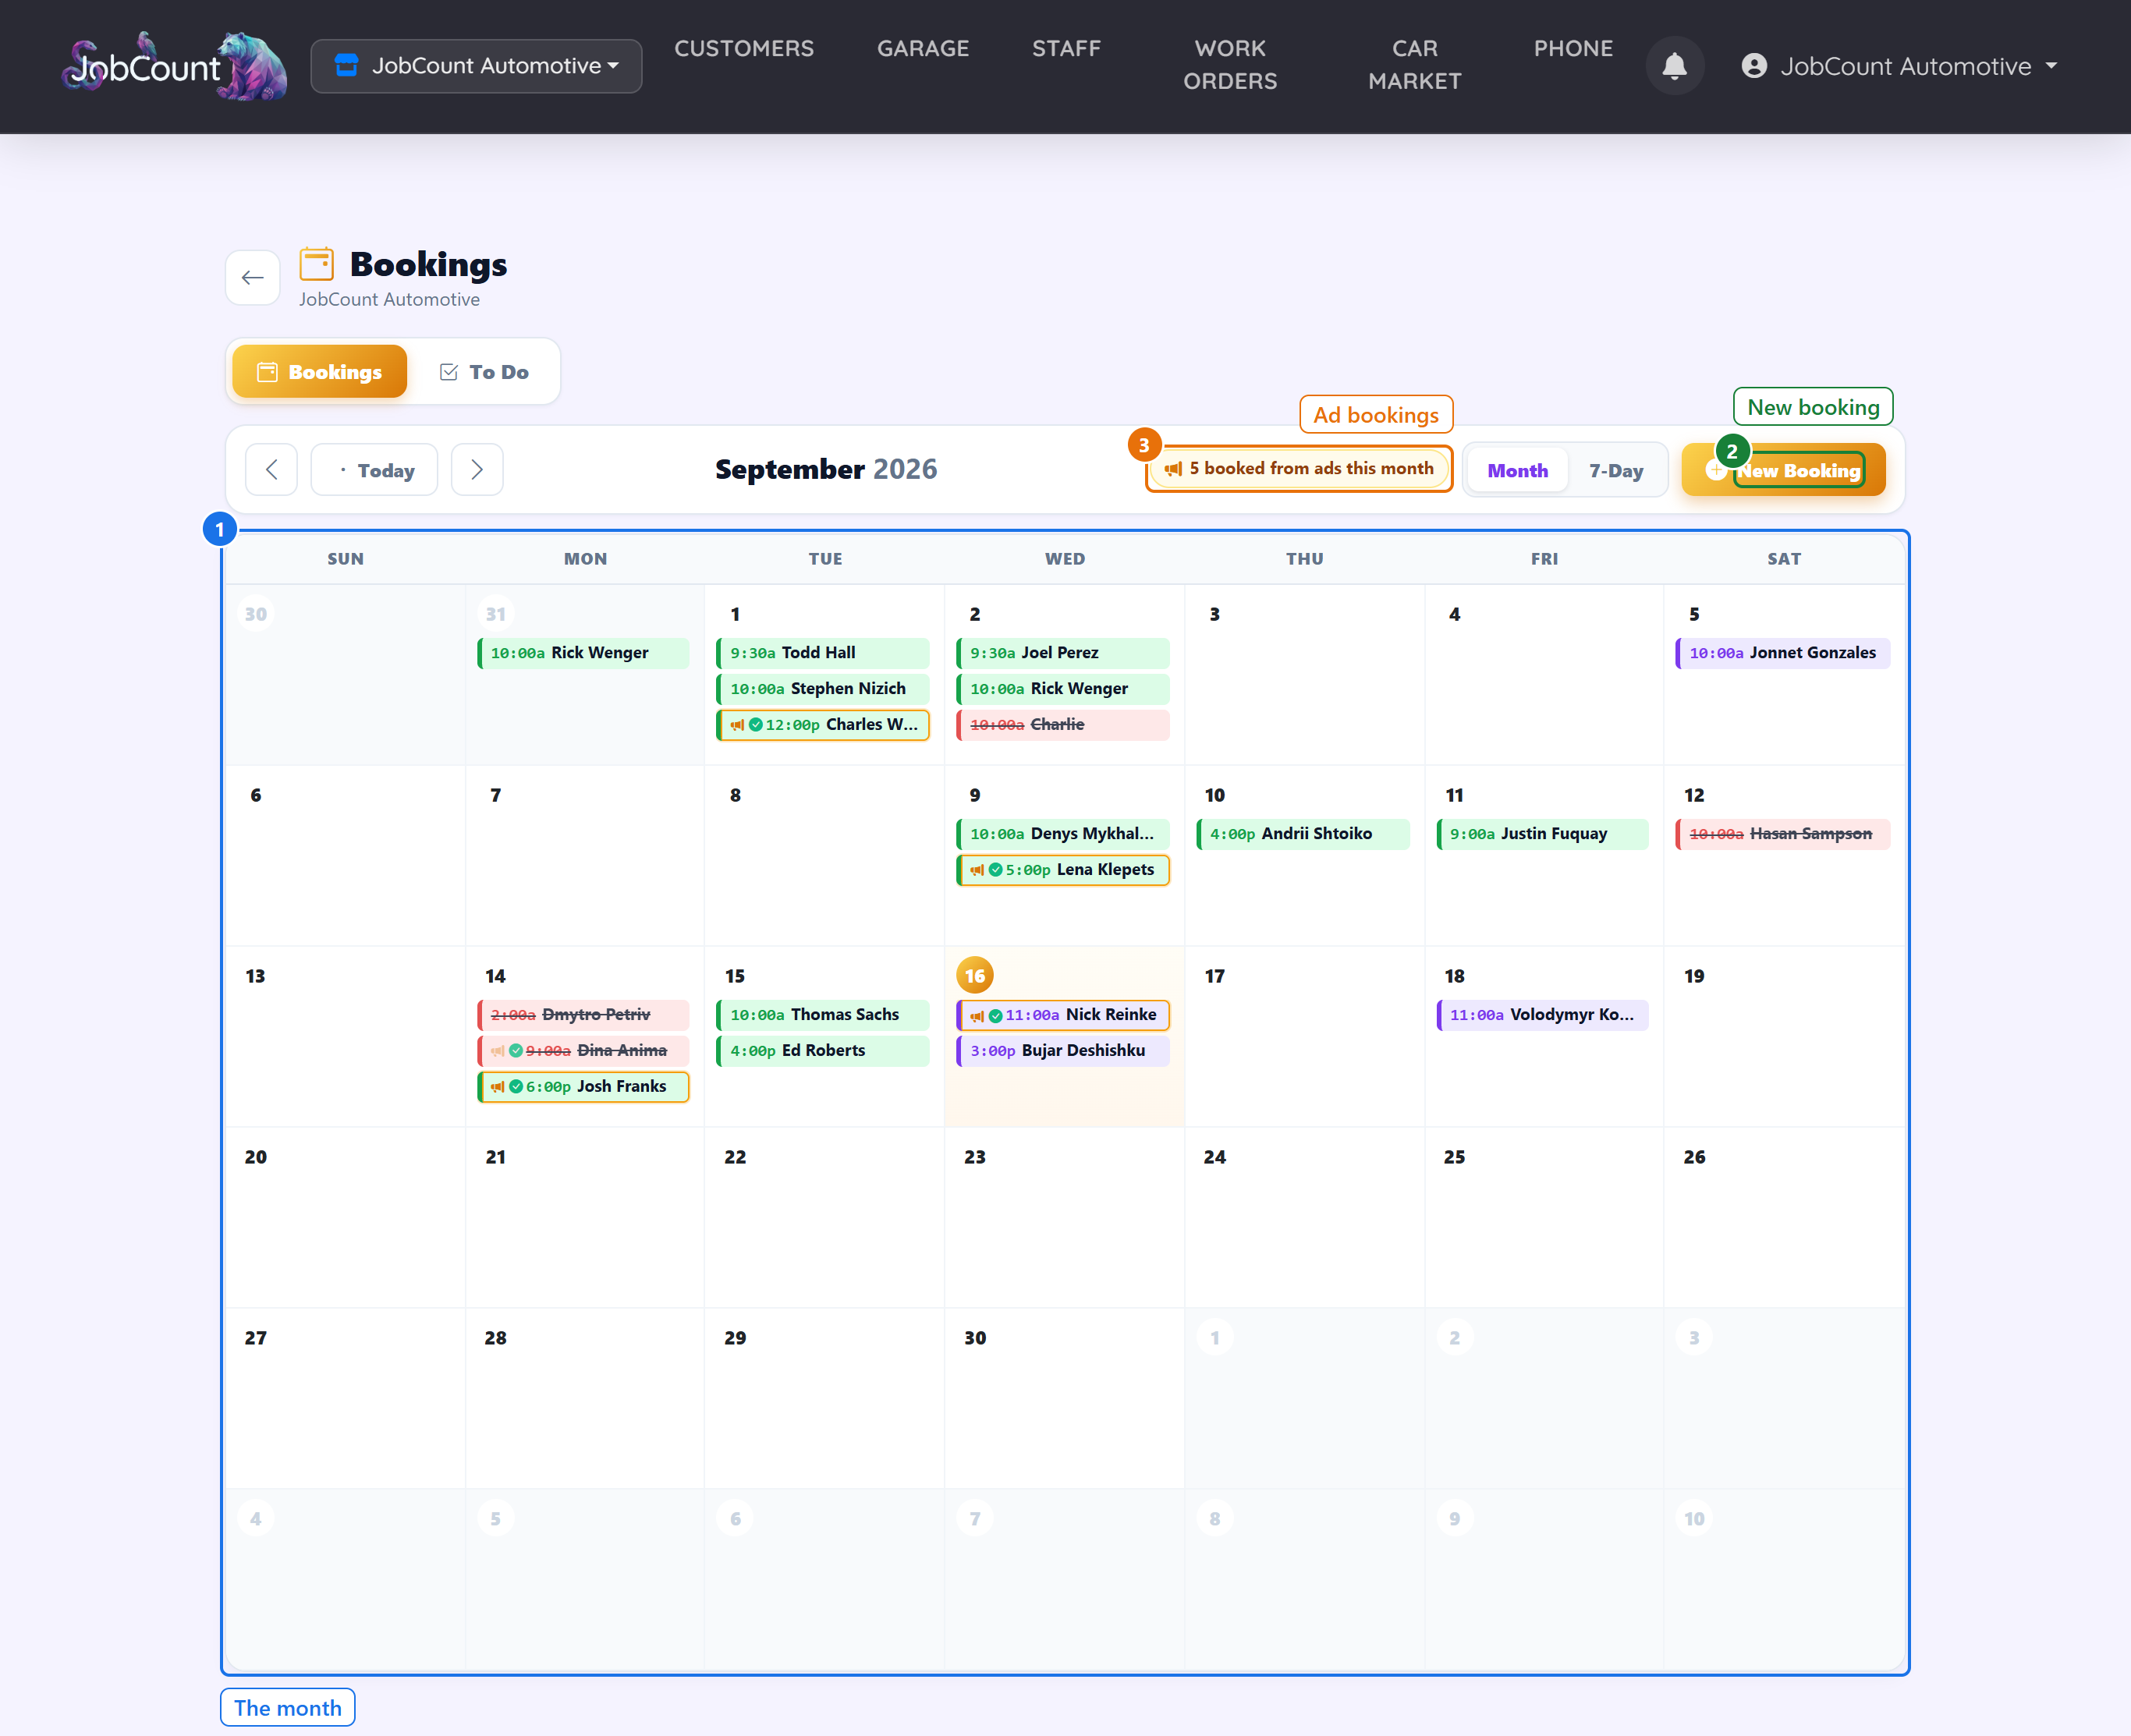Screen dimensions: 2131x1736
Task: Open the To Do tab
Action: [x=484, y=372]
